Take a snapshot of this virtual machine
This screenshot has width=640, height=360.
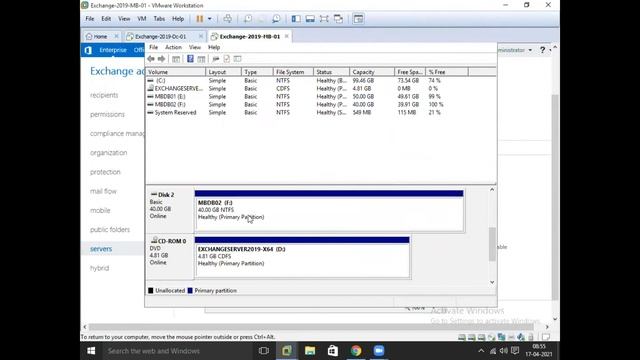coord(248,19)
